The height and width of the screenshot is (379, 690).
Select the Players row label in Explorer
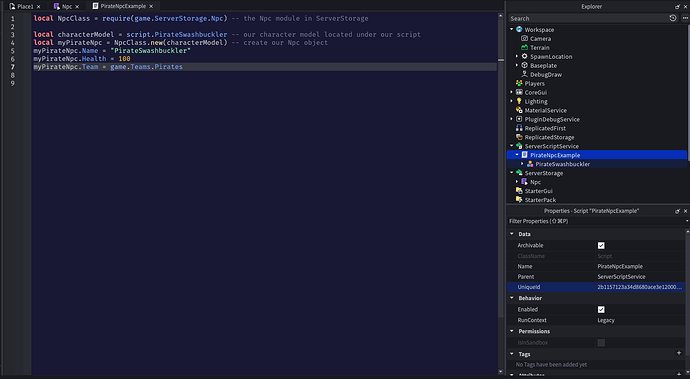pyautogui.click(x=535, y=84)
